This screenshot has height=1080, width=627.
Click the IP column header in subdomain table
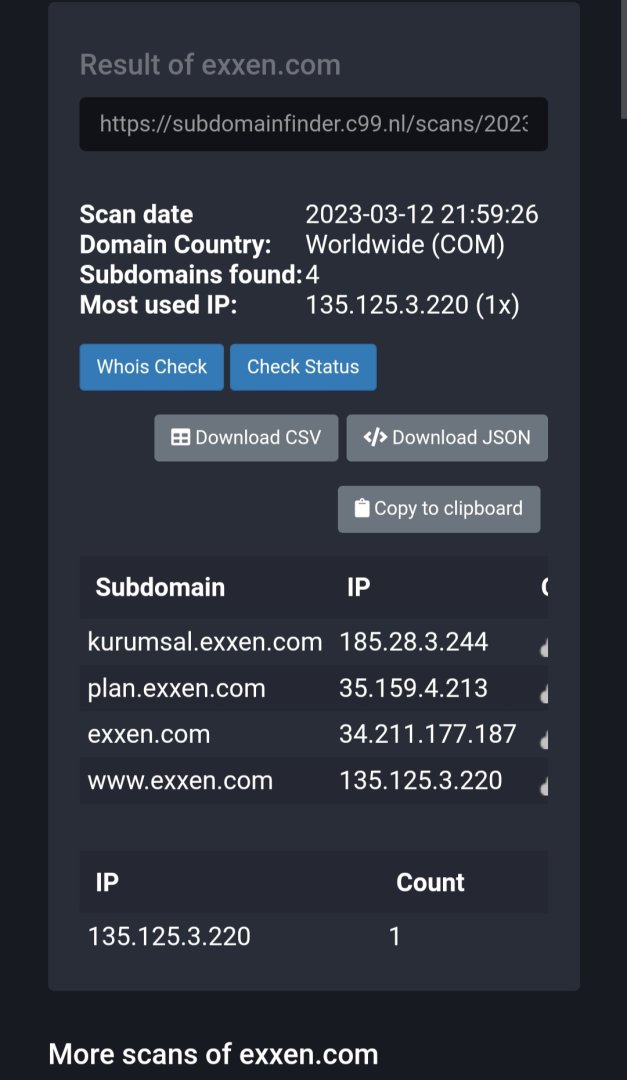358,587
